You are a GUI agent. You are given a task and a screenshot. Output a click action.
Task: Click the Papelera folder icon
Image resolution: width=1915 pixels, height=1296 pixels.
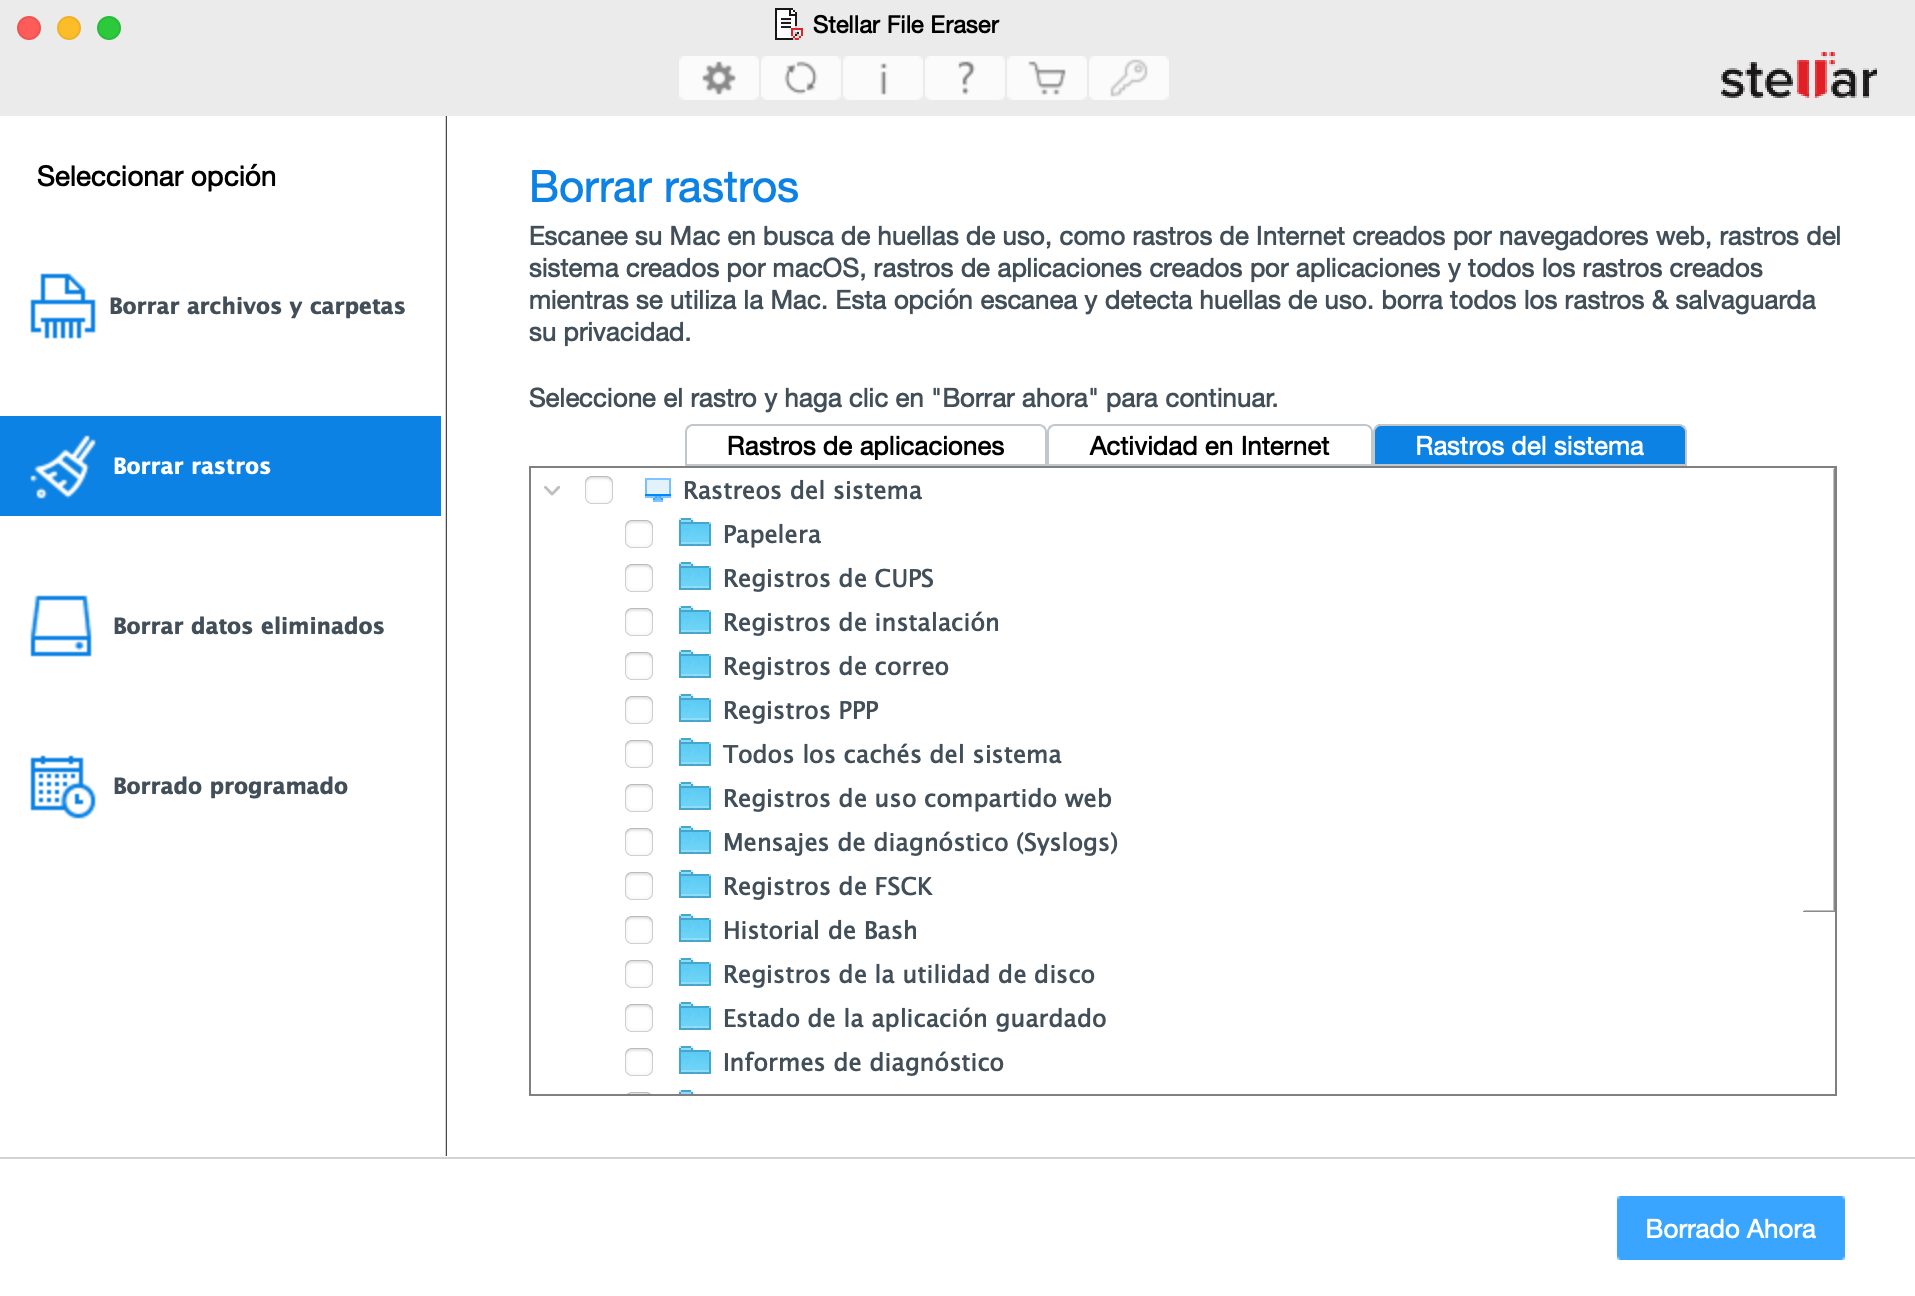(695, 533)
